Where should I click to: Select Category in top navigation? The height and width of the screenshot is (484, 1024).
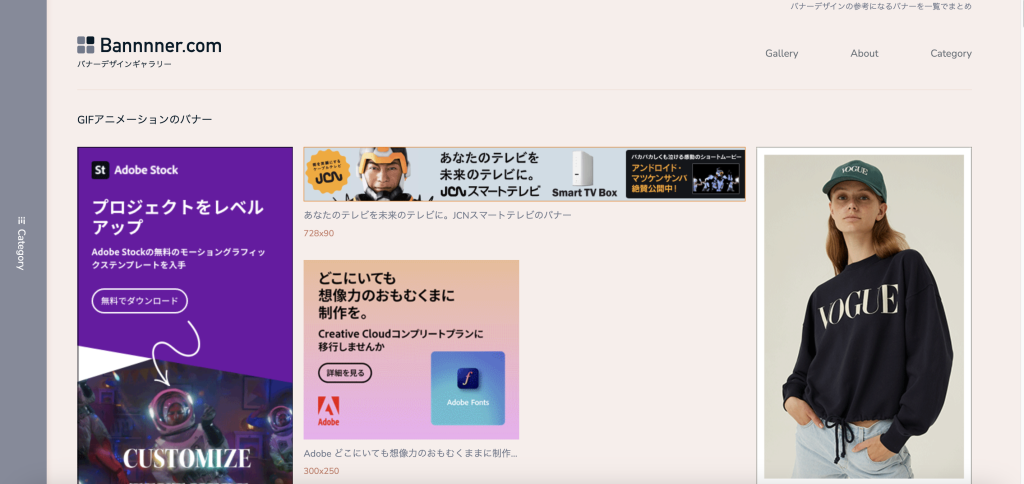(950, 54)
